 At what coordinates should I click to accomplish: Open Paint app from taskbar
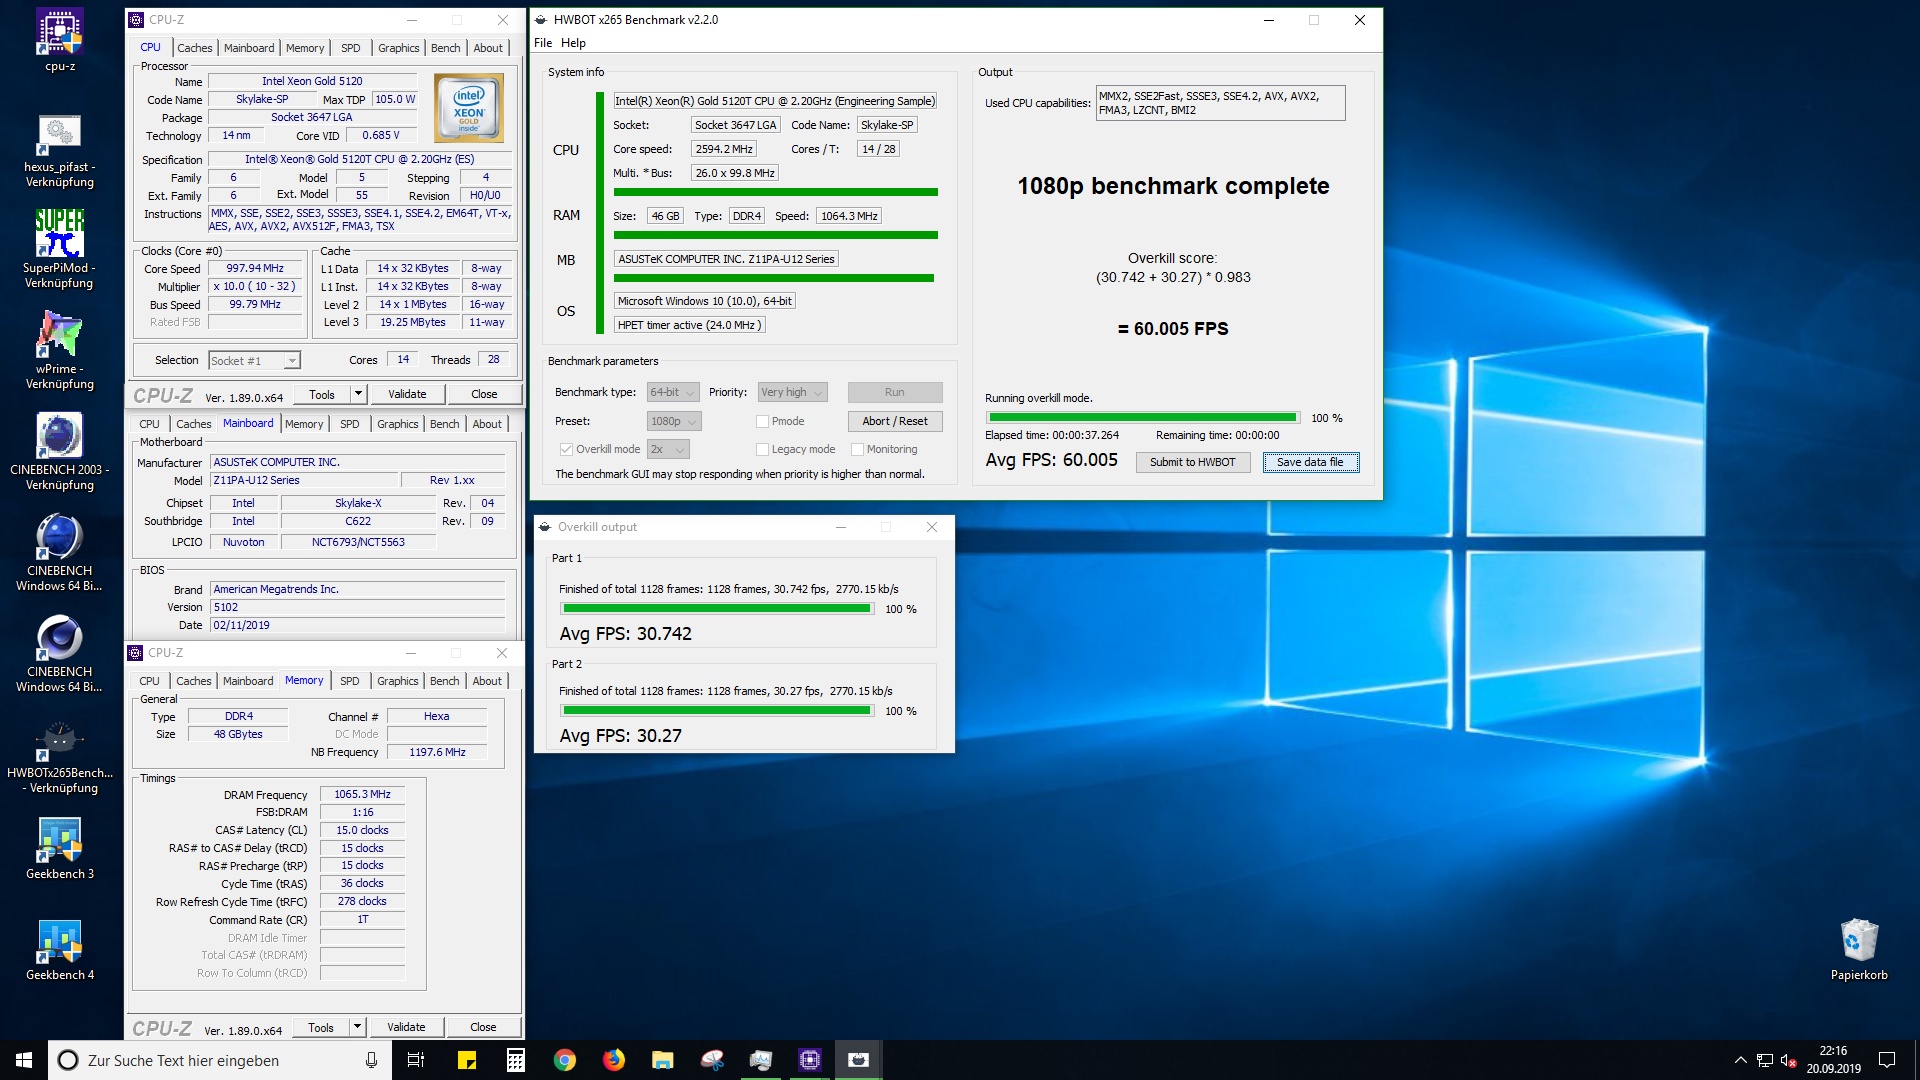(x=712, y=1060)
